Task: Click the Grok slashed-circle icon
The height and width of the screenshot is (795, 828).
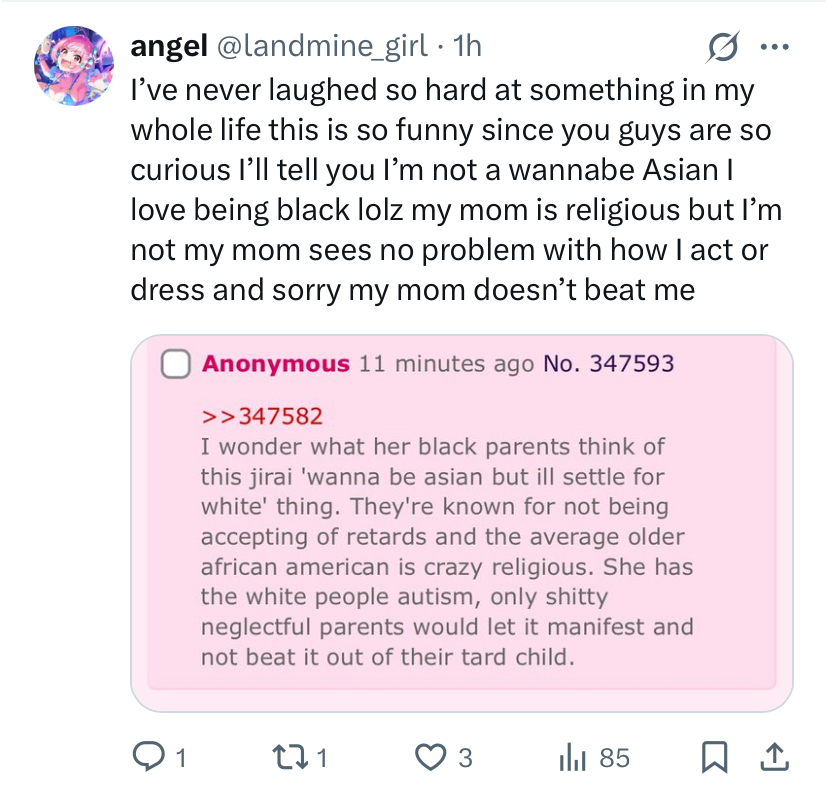Action: 722,47
